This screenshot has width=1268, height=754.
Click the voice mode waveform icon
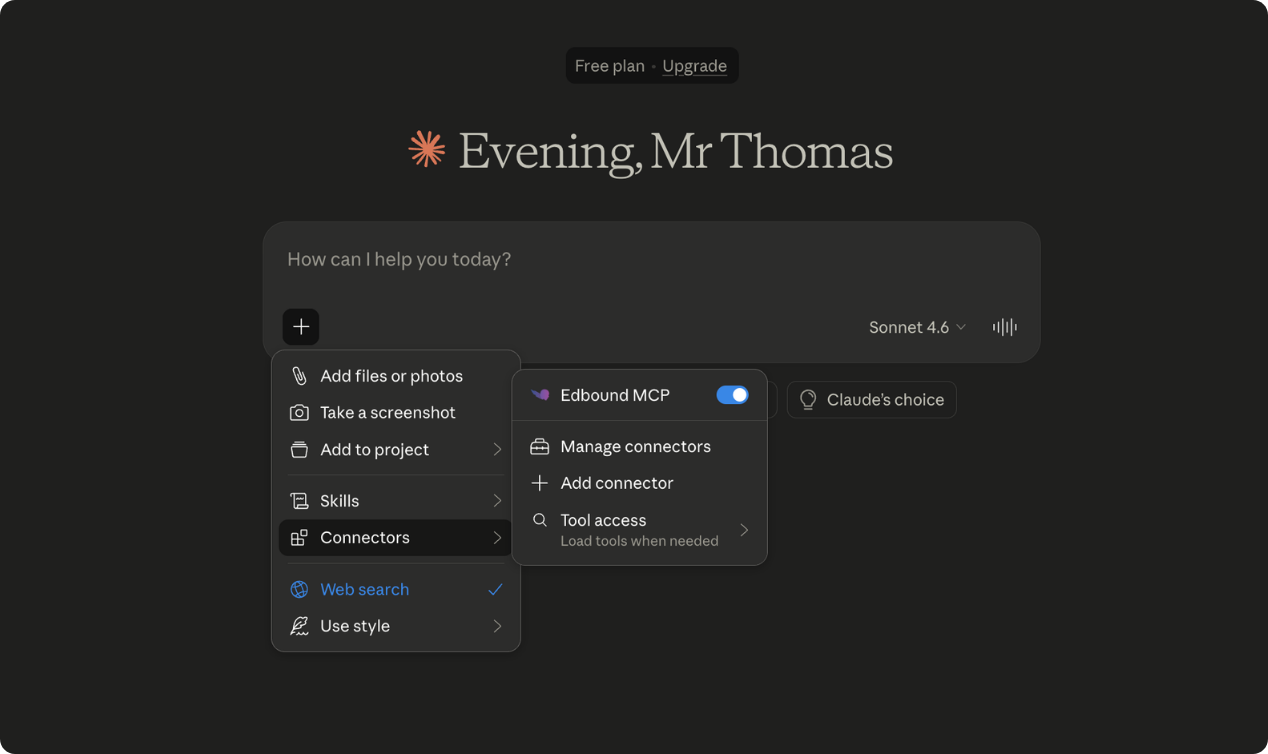pos(1004,327)
